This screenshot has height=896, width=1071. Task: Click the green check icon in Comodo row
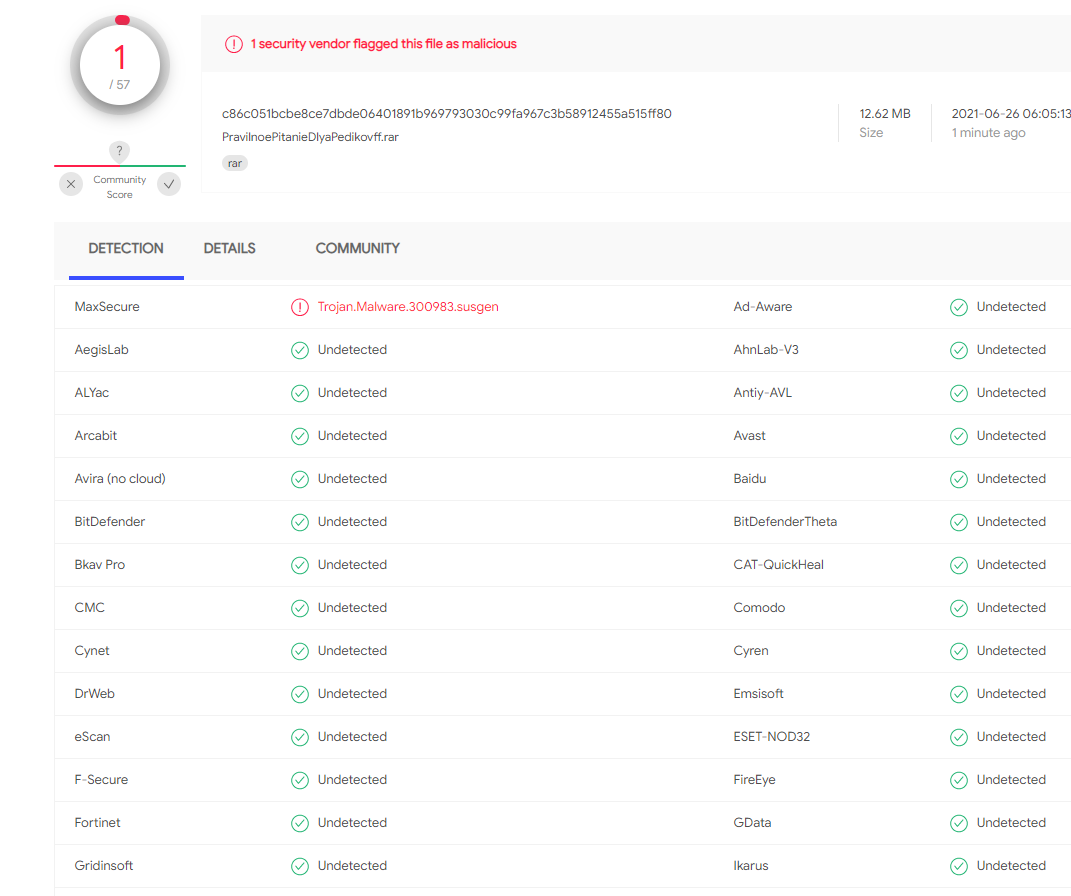click(959, 608)
